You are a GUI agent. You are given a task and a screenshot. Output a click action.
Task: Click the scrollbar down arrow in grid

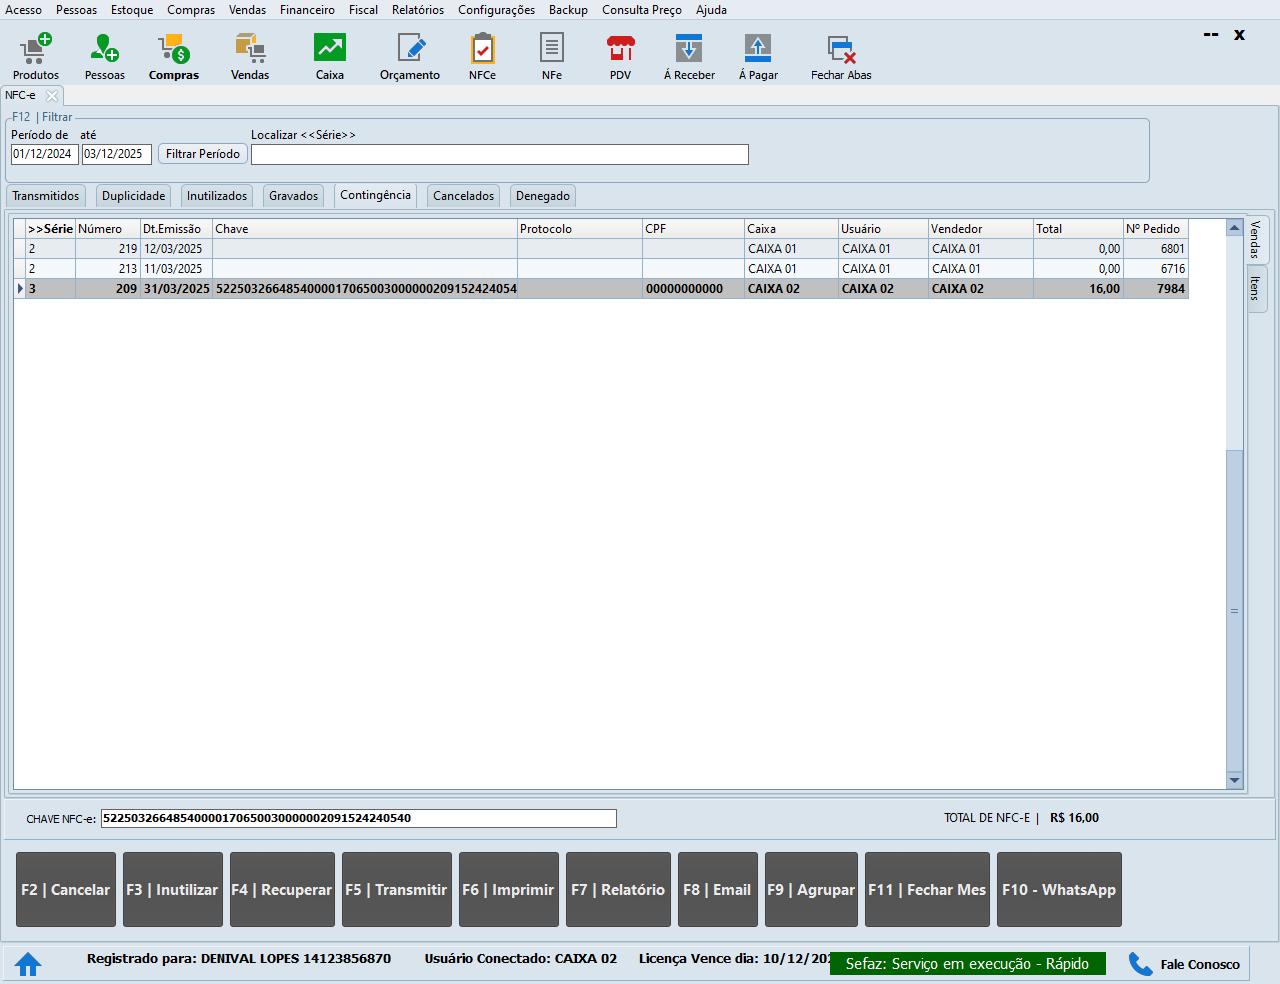[x=1234, y=780]
